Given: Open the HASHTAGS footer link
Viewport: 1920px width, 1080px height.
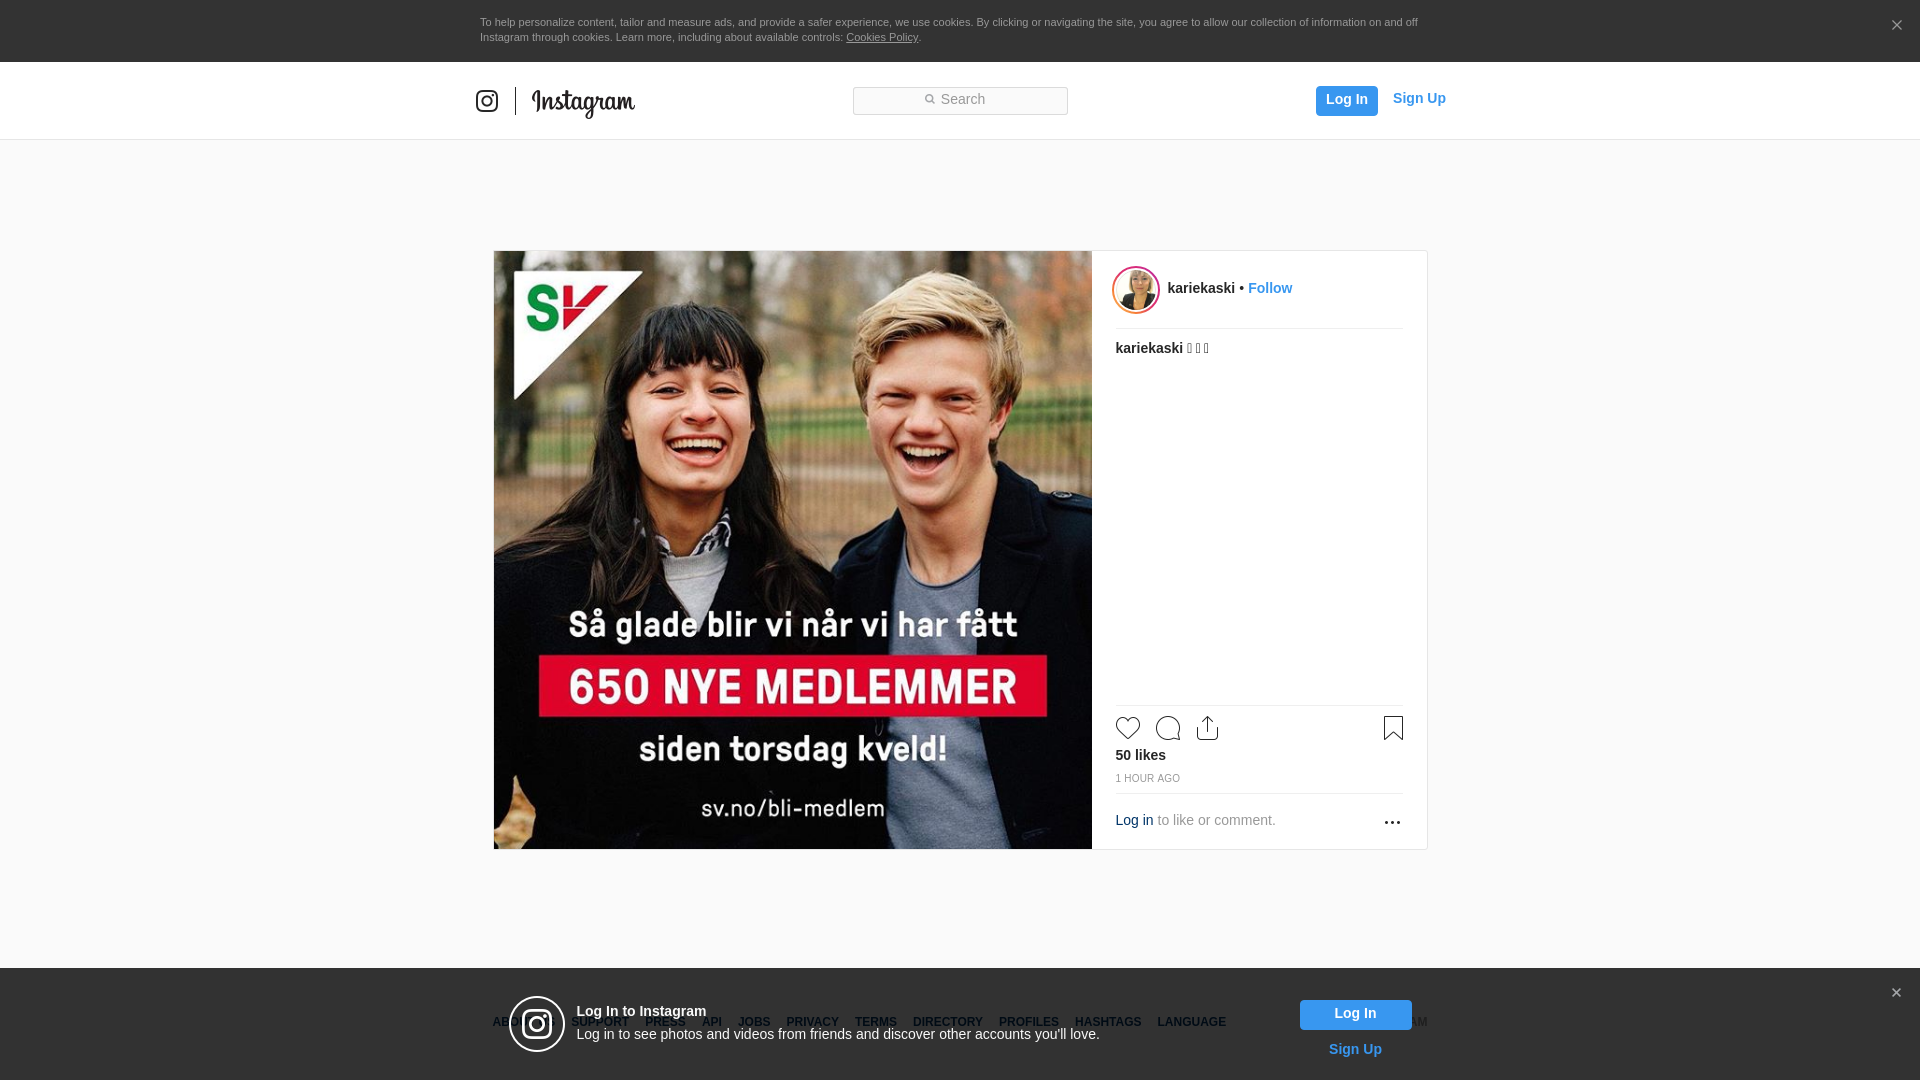Looking at the screenshot, I should click(1108, 1022).
